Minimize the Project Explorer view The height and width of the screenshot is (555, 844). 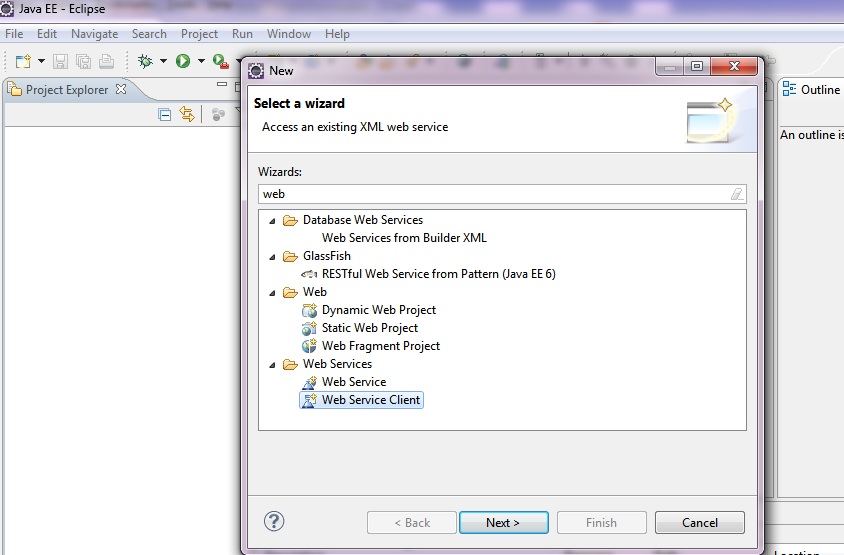(222, 84)
